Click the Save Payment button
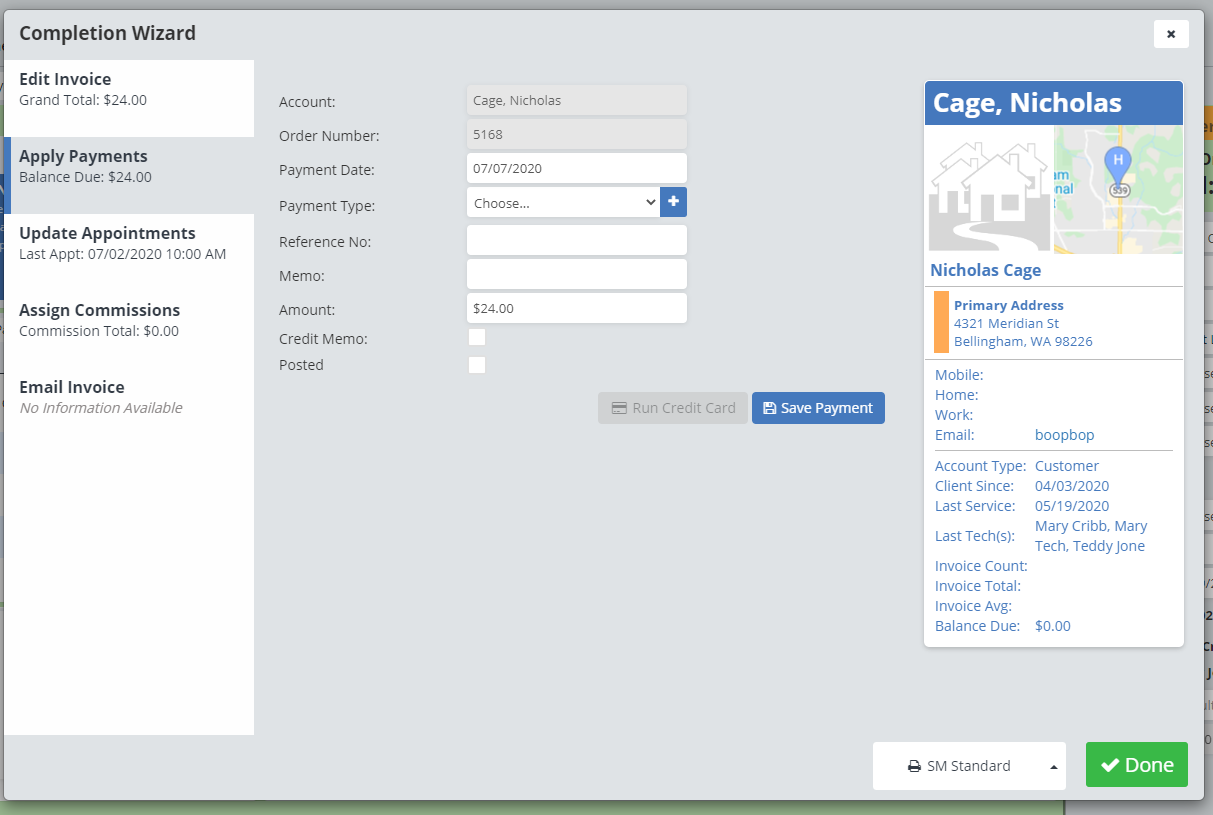Screen dimensions: 1213x815 pyautogui.click(x=817, y=408)
